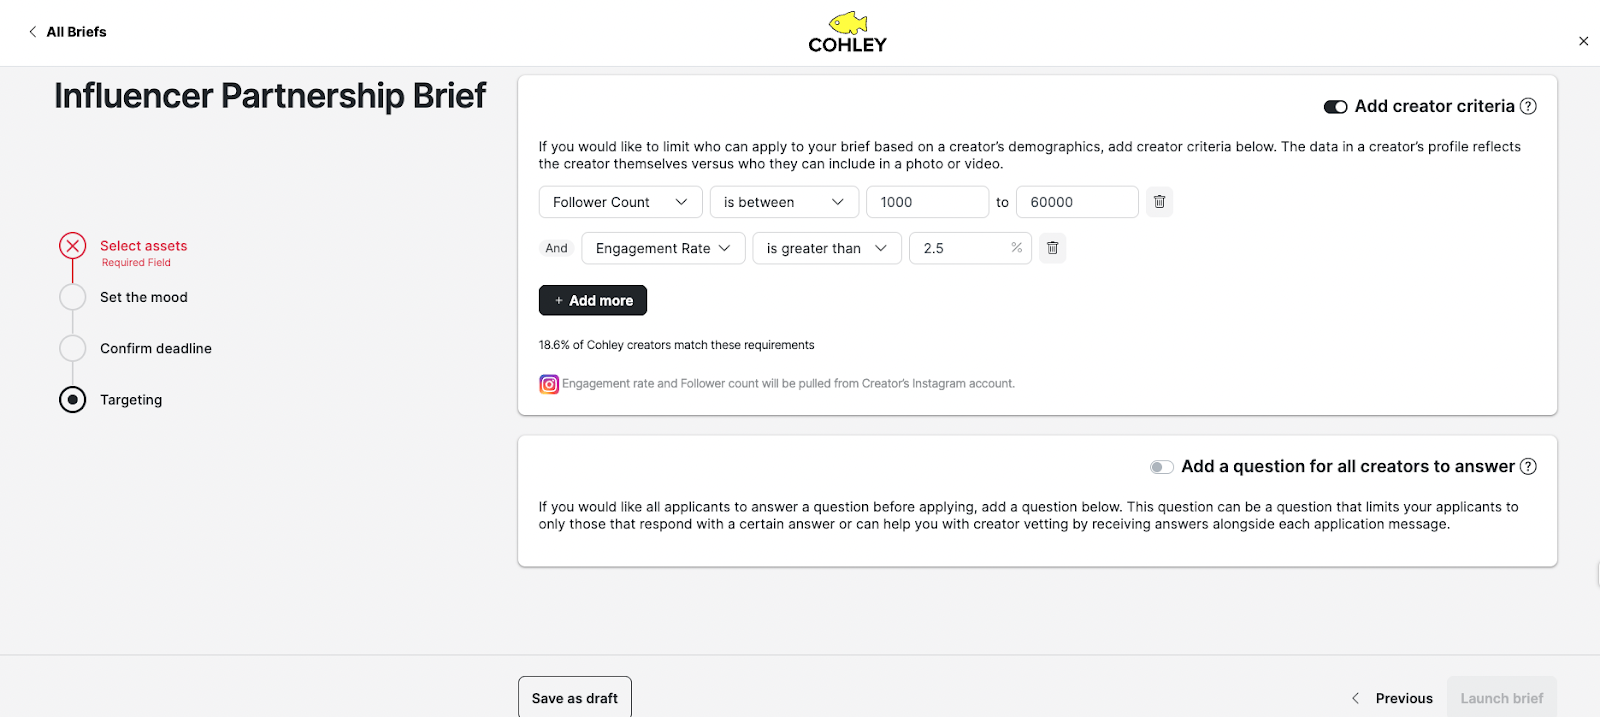The width and height of the screenshot is (1600, 717).
Task: Jump to the Confirm deadline step
Action: click(155, 348)
